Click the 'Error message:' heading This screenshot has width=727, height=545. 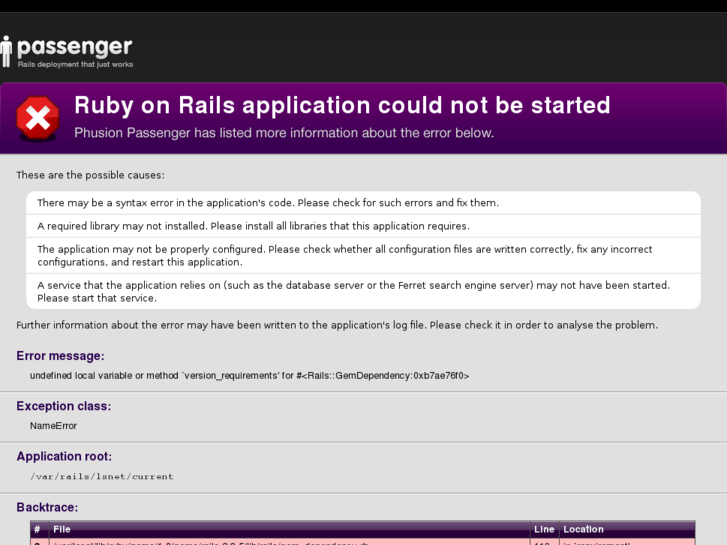(x=60, y=356)
